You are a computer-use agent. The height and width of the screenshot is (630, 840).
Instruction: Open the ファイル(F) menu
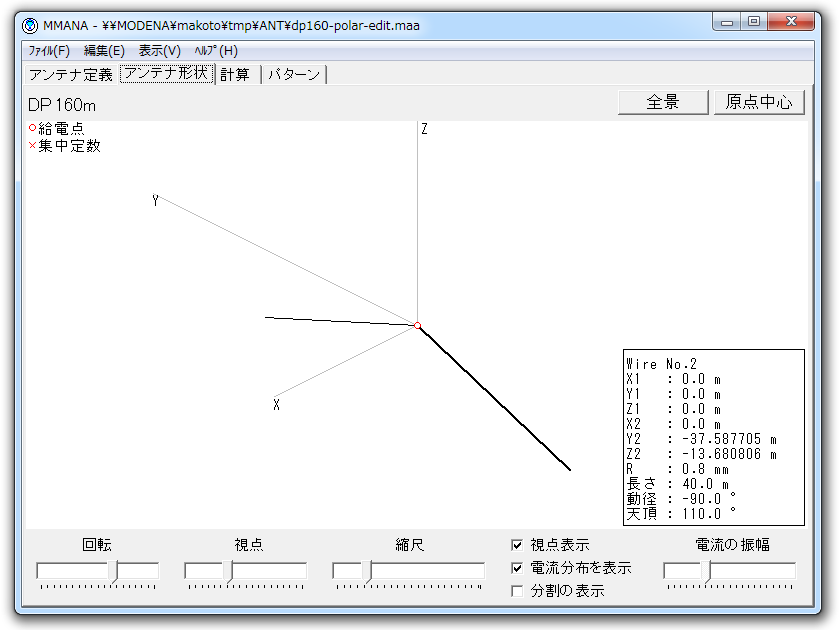(x=48, y=50)
